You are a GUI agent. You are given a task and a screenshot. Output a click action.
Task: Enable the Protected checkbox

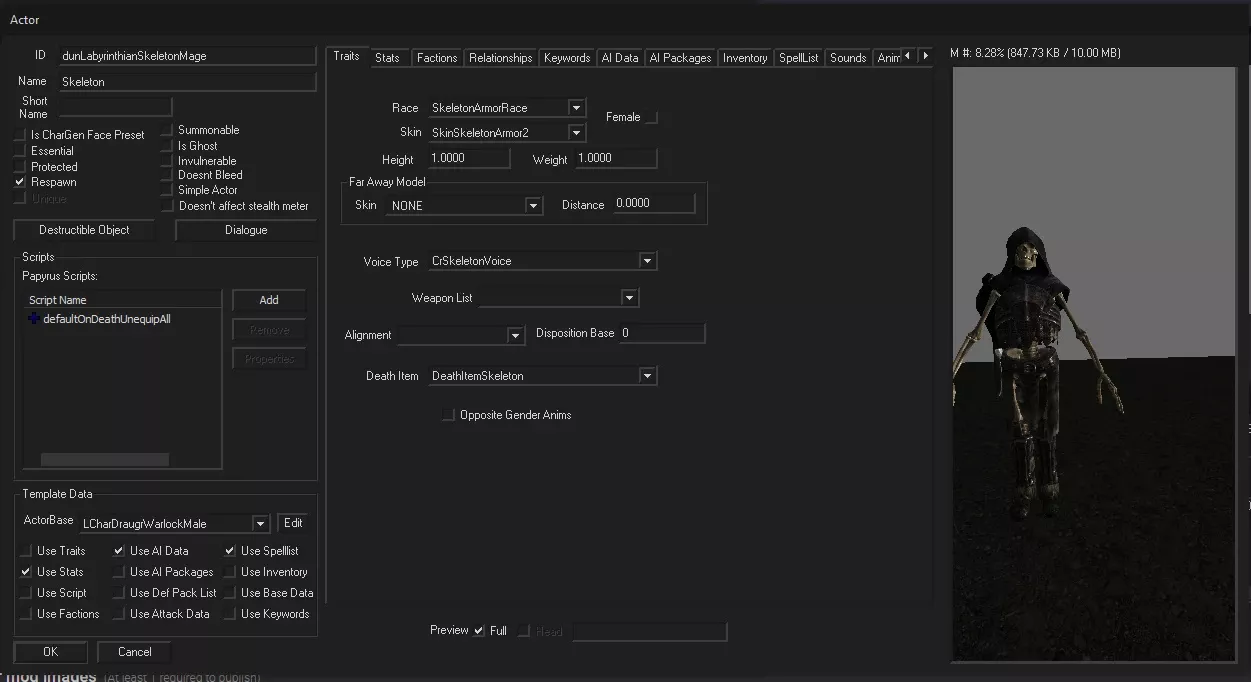click(x=20, y=167)
